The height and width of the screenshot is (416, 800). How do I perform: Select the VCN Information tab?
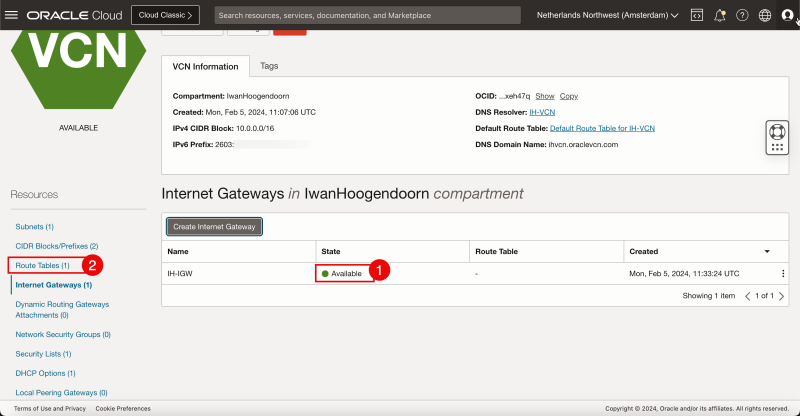(205, 67)
